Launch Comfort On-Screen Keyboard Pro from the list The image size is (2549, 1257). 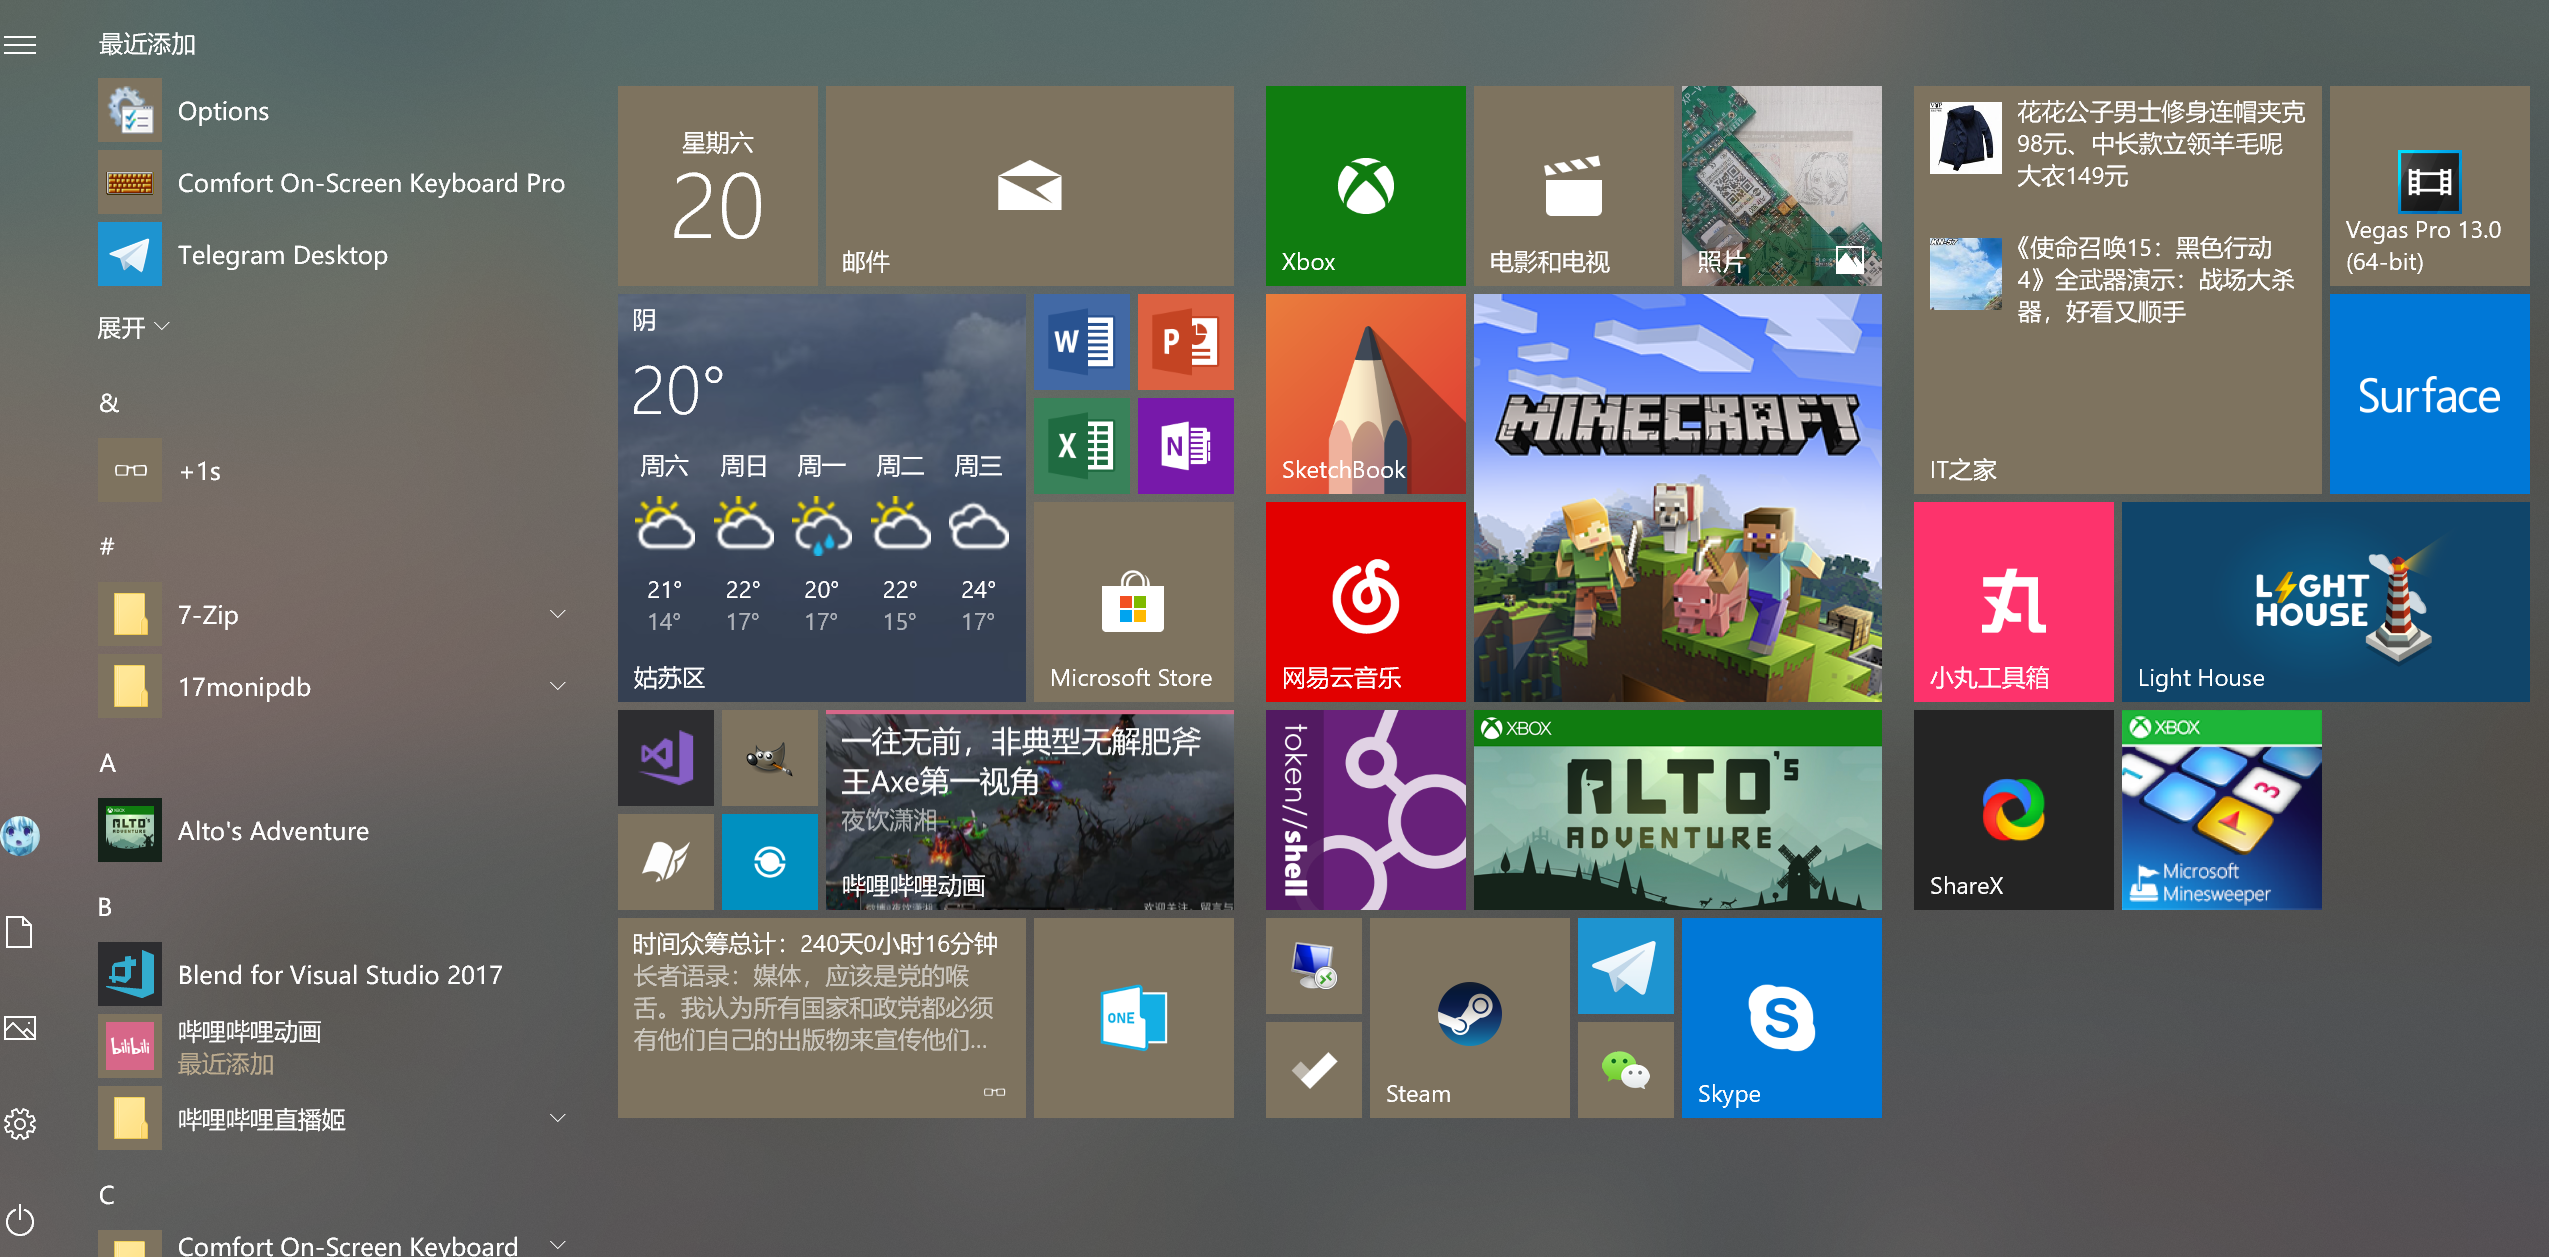(333, 182)
